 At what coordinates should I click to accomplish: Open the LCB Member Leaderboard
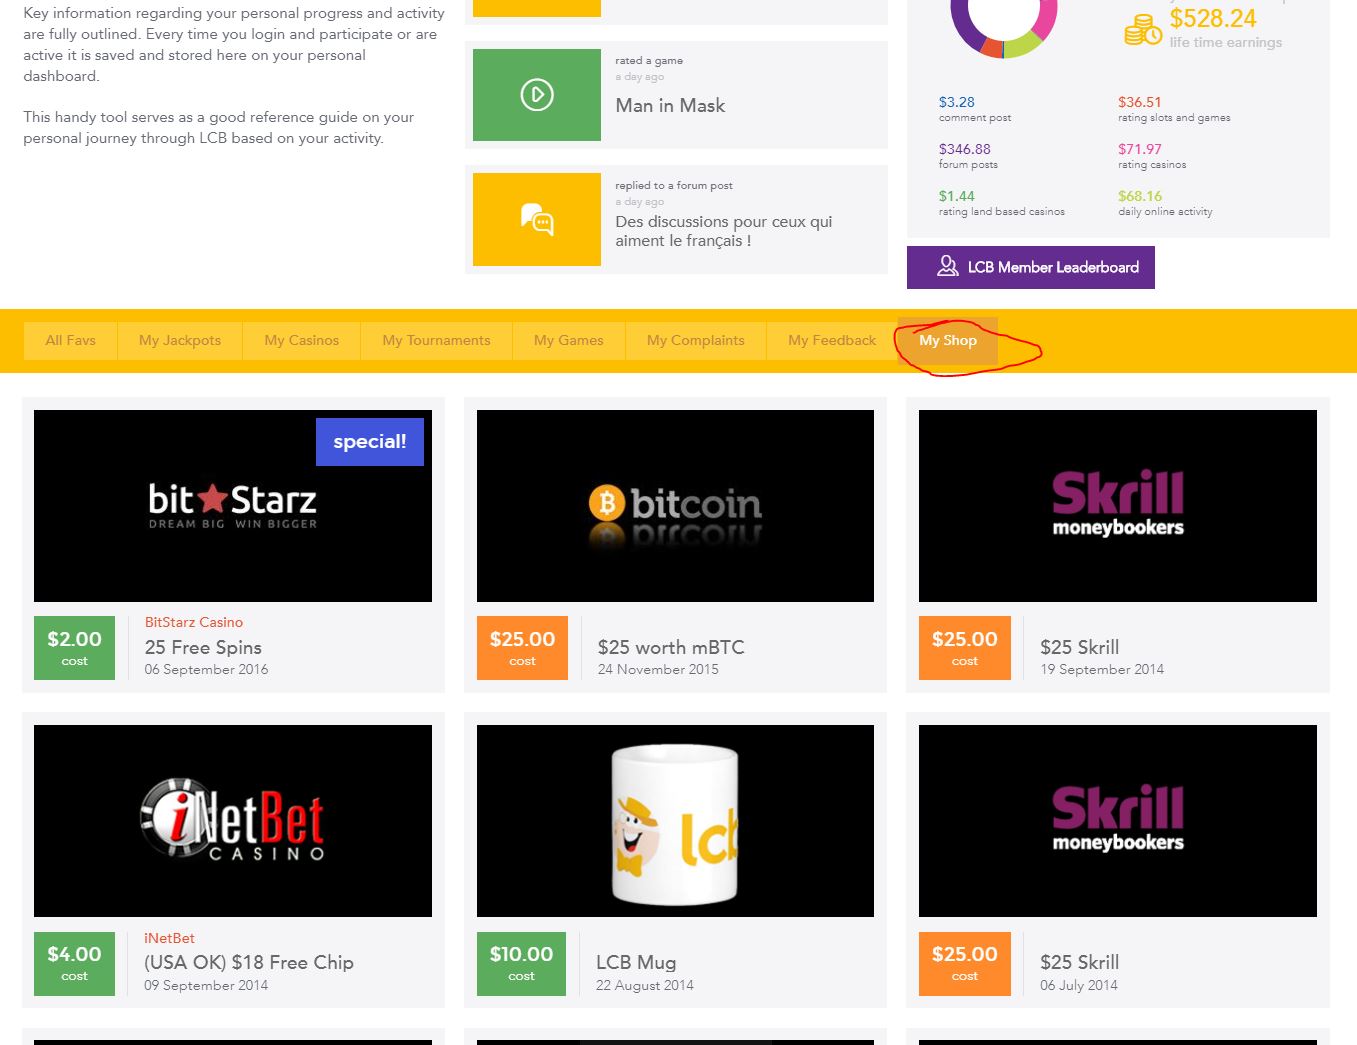pos(1031,267)
